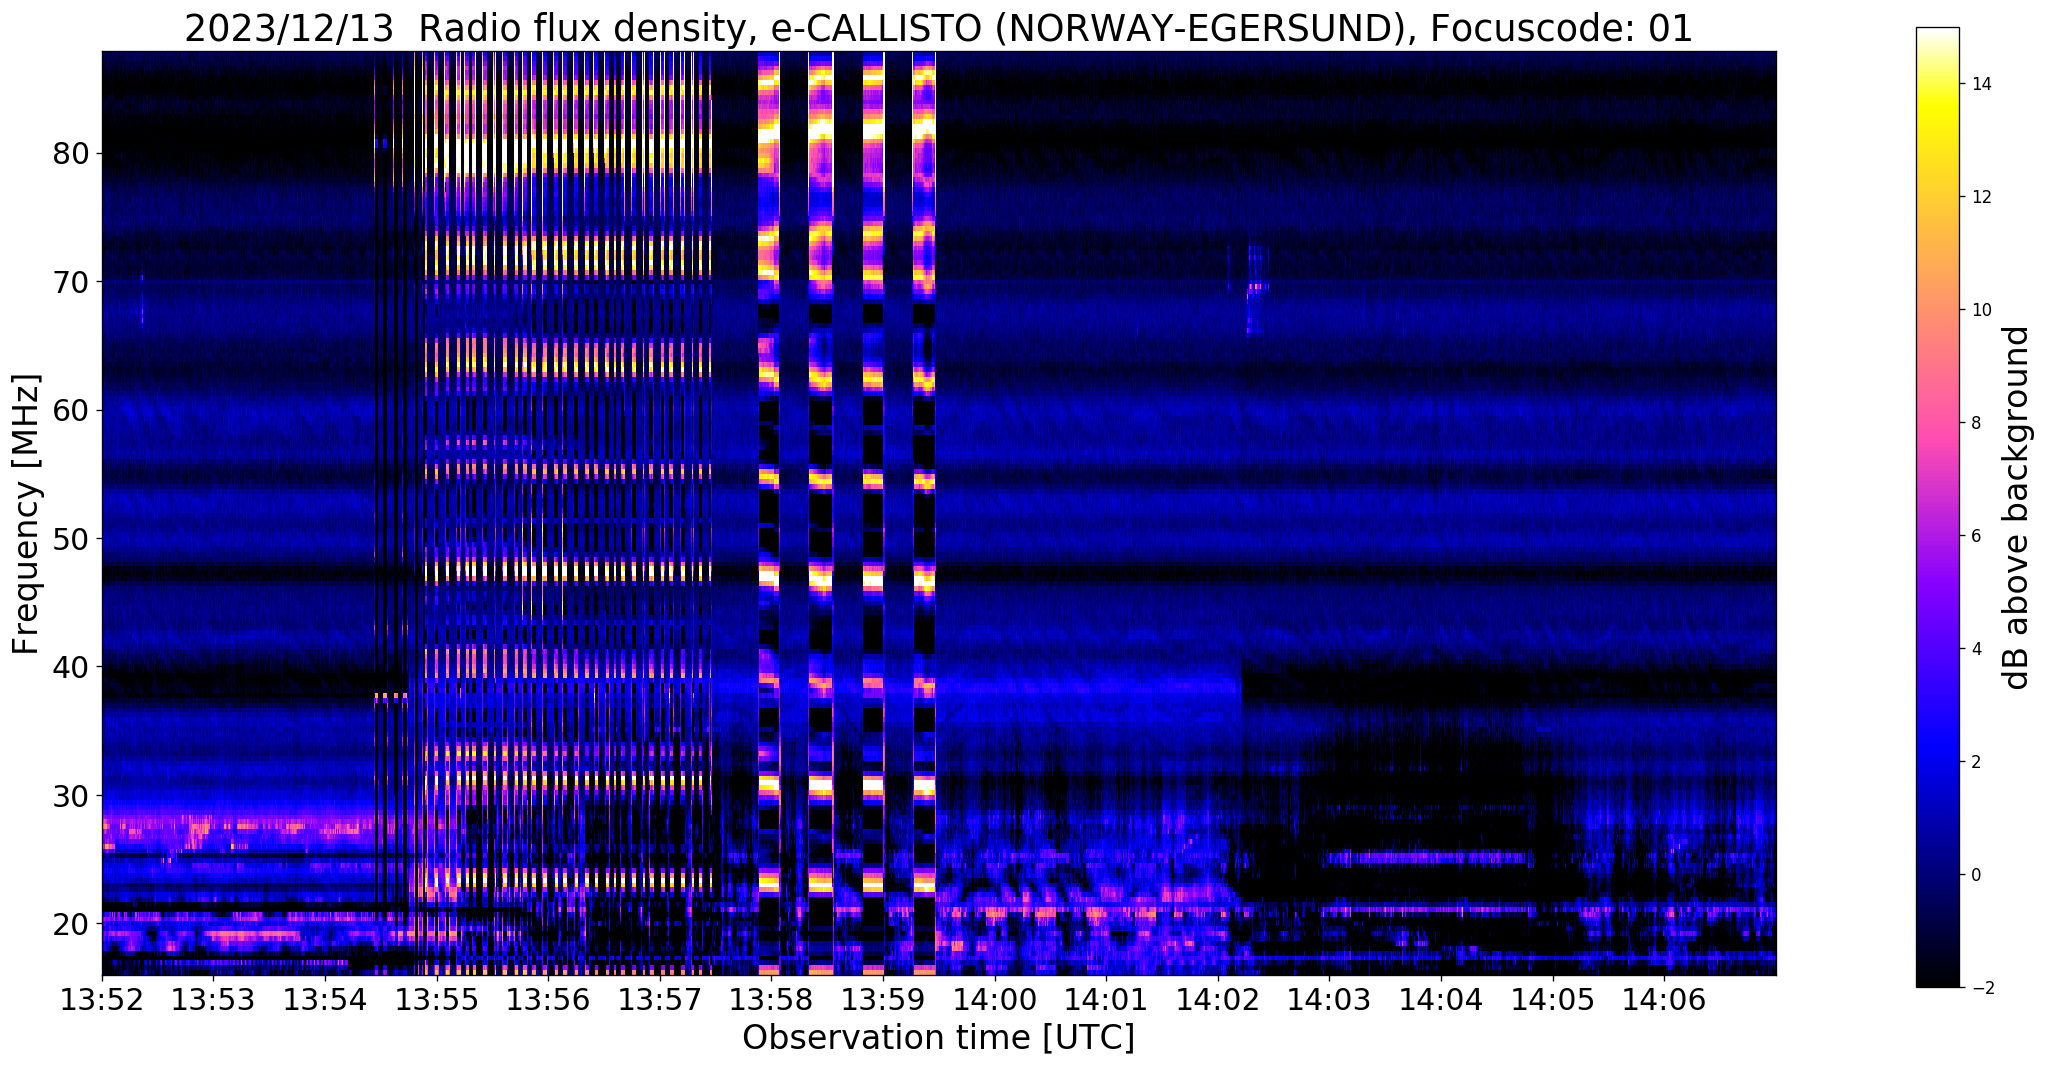Image resolution: width=2047 pixels, height=1067 pixels.
Task: Click the 40 MHz frequency tick label
Action: (71, 667)
